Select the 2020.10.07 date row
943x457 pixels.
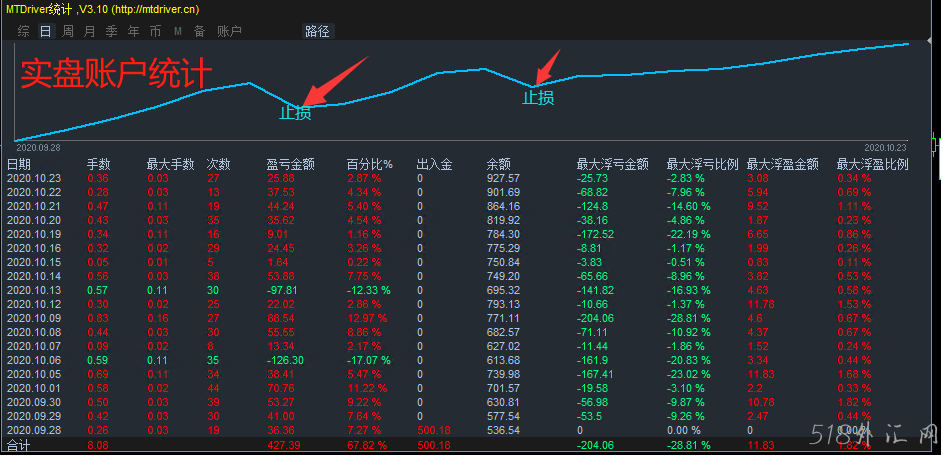click(35, 346)
